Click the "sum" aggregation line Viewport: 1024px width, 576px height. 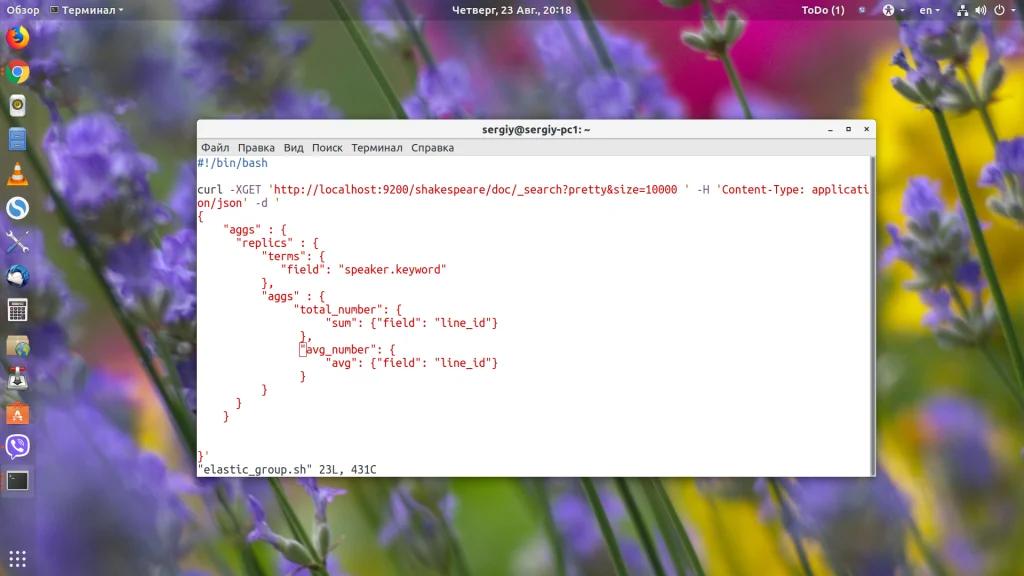411,323
